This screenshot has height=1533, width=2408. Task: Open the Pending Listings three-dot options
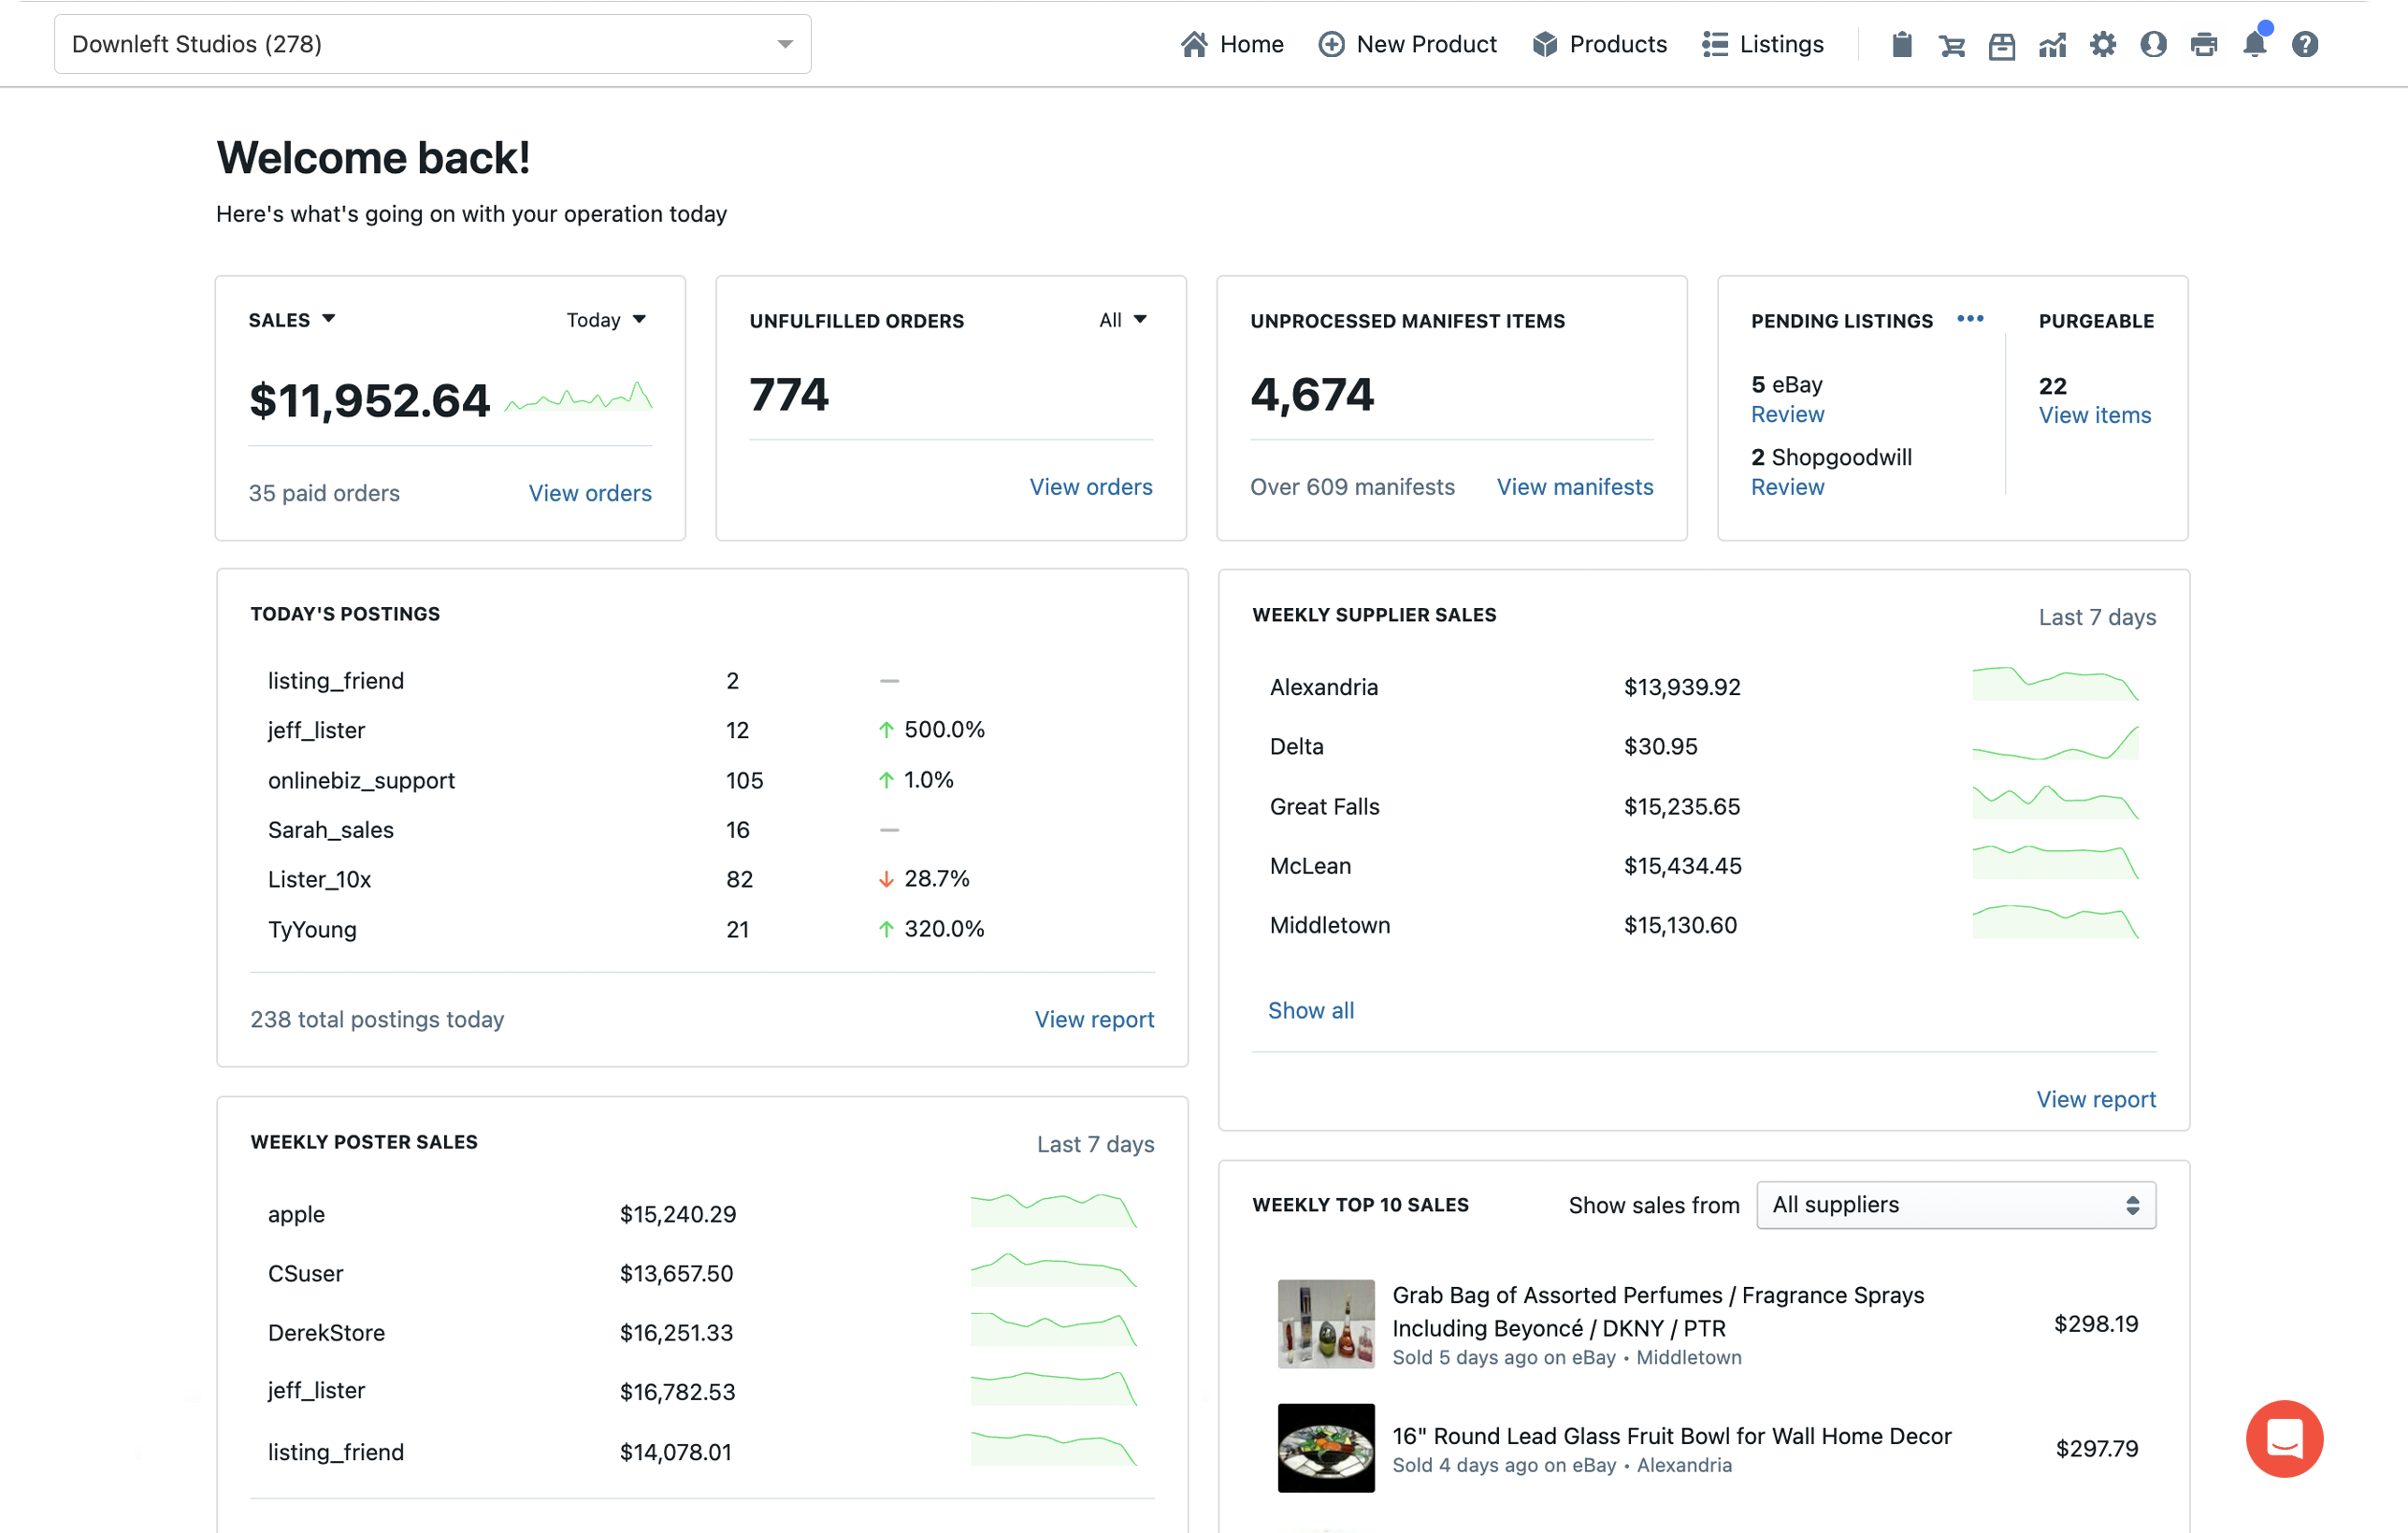(x=1970, y=319)
